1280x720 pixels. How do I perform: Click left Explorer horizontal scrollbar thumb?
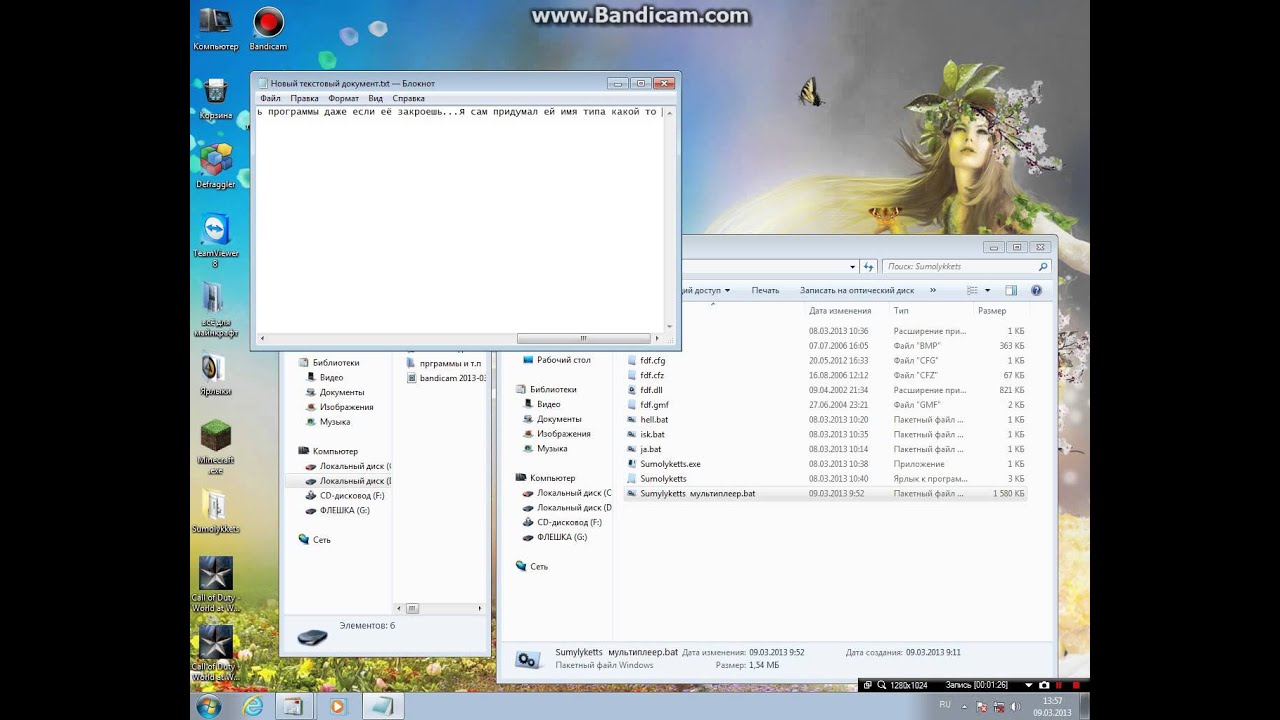(412, 608)
